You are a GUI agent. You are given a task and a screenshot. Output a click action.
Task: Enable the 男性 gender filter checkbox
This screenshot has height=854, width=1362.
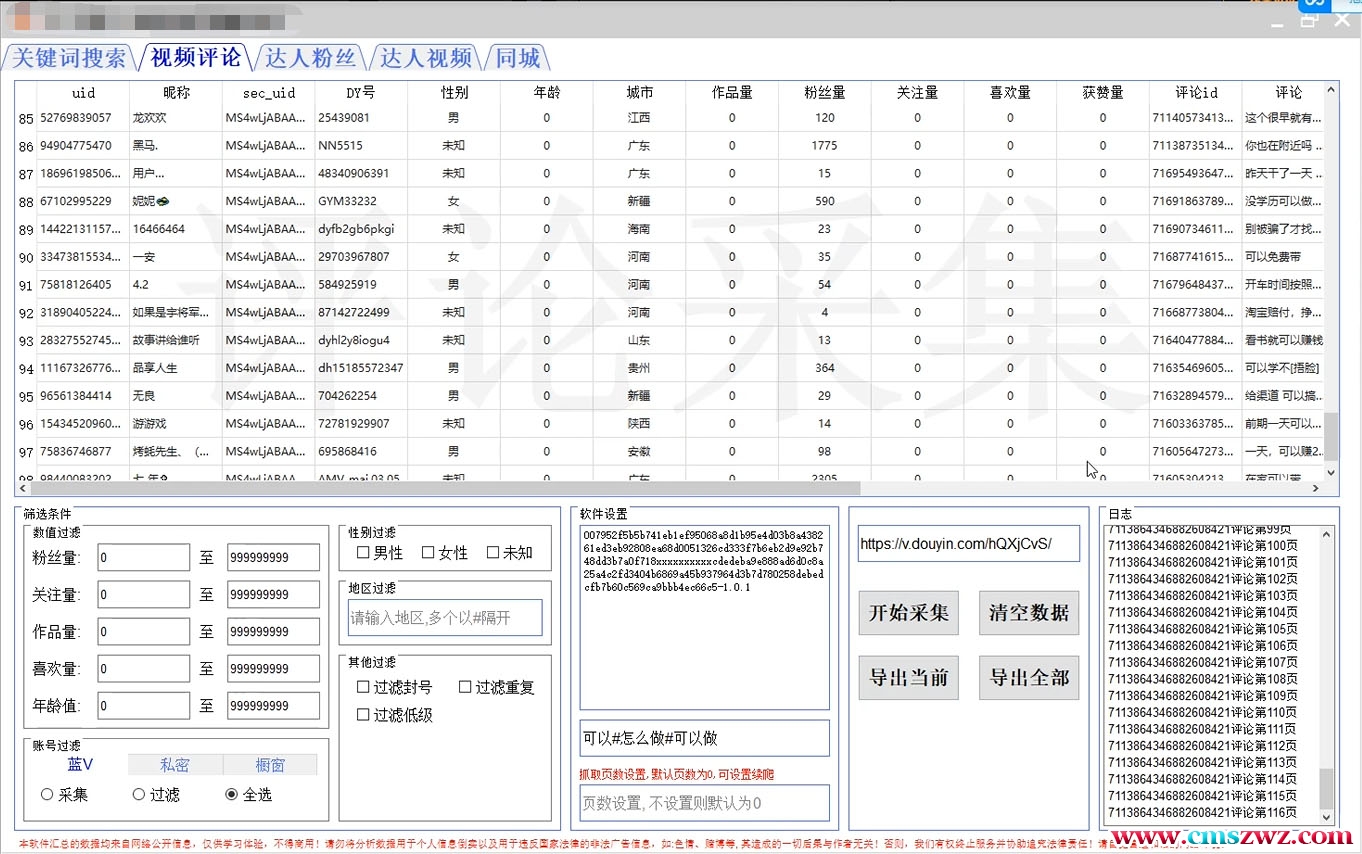point(364,553)
